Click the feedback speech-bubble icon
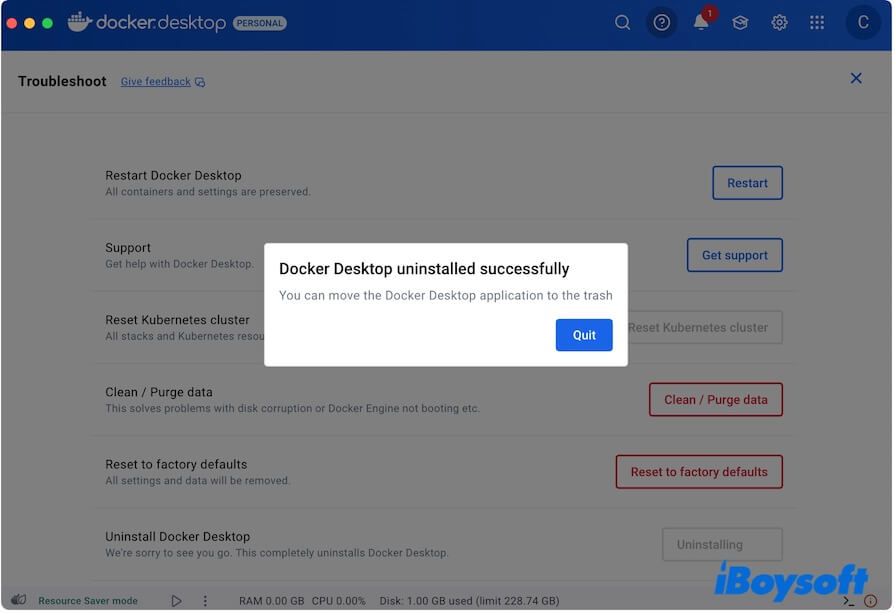 (x=200, y=83)
